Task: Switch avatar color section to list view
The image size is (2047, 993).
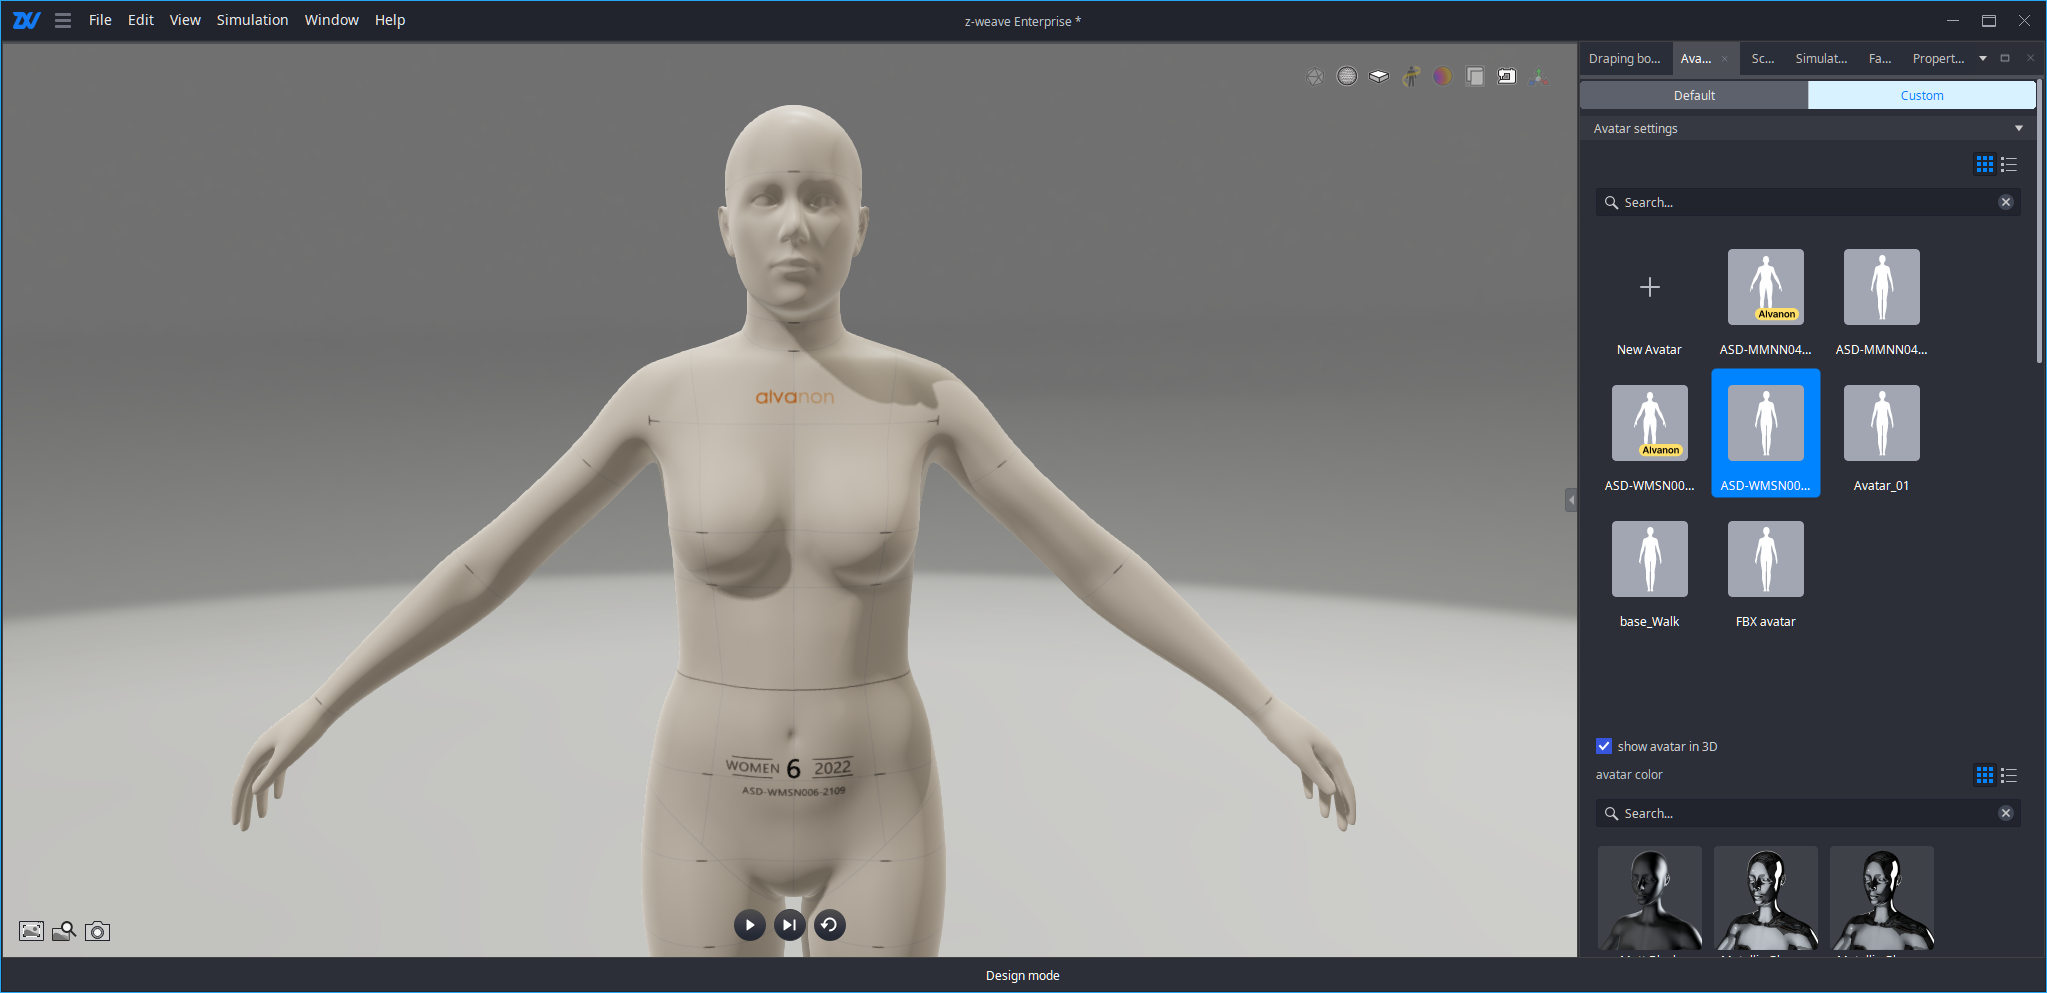Action: coord(2009,775)
